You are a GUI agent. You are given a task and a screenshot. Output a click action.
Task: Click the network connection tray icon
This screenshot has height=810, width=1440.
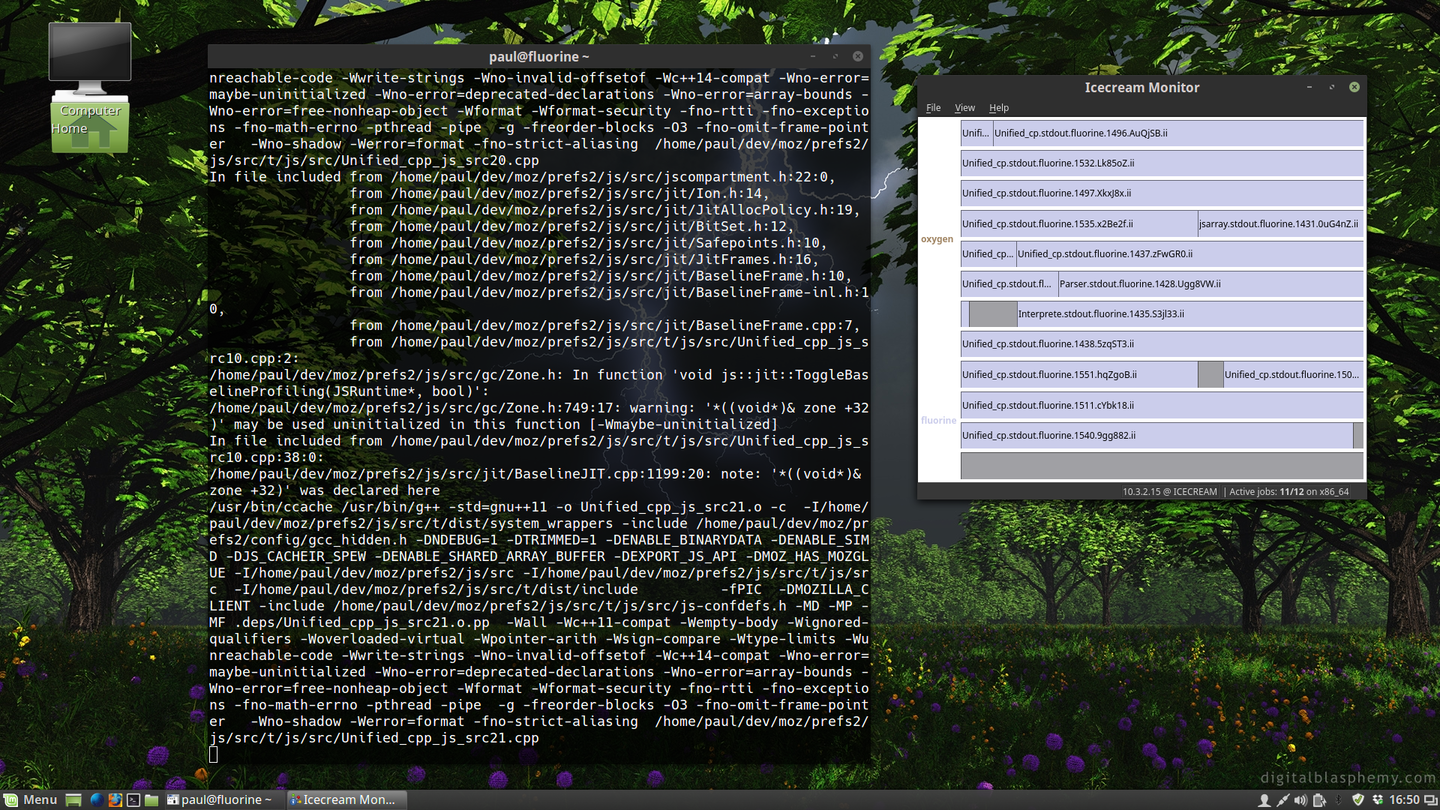[1282, 800]
